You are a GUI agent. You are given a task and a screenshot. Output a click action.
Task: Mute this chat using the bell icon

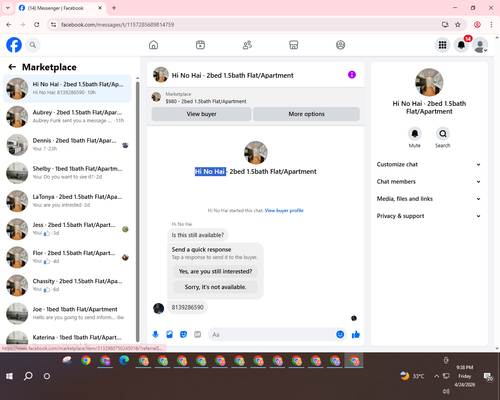tap(415, 134)
